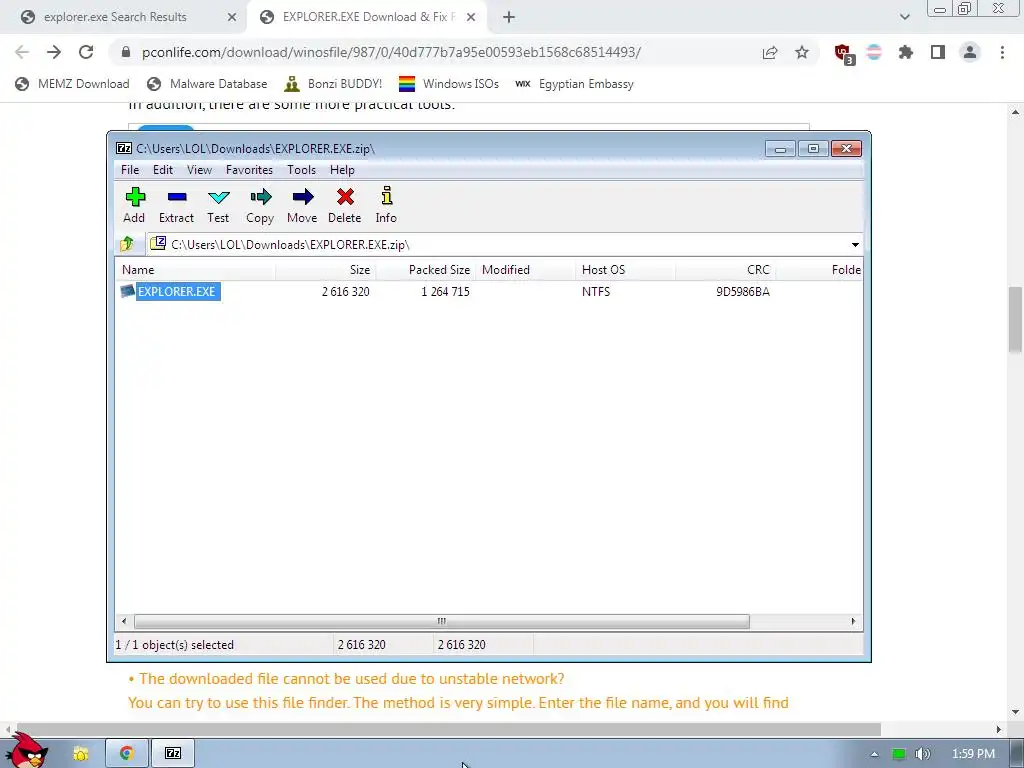Image resolution: width=1024 pixels, height=768 pixels.
Task: Click the CRC value 9D5986BA
Action: click(x=743, y=292)
